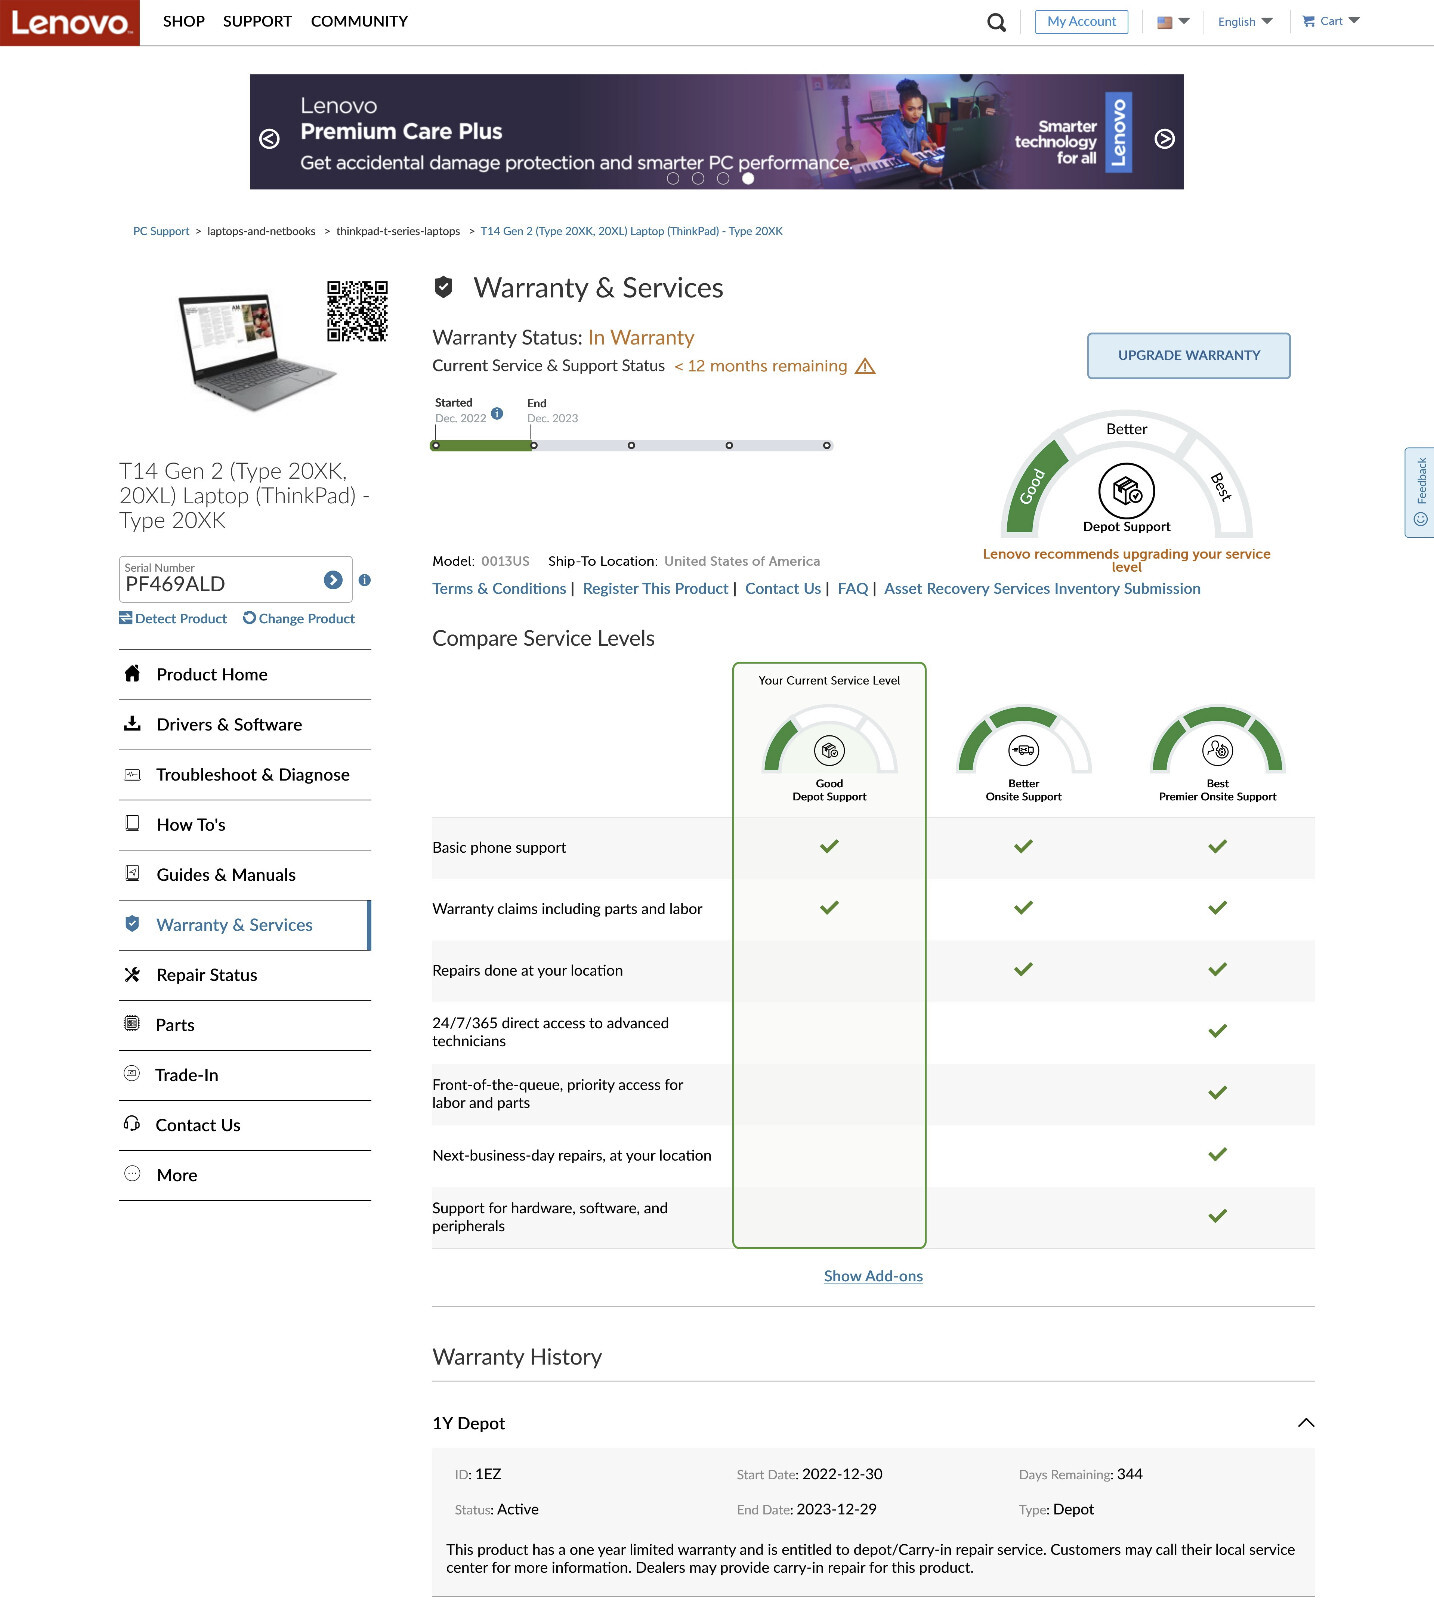
Task: Click 'Repairs done at your location' label
Action: [x=527, y=971]
